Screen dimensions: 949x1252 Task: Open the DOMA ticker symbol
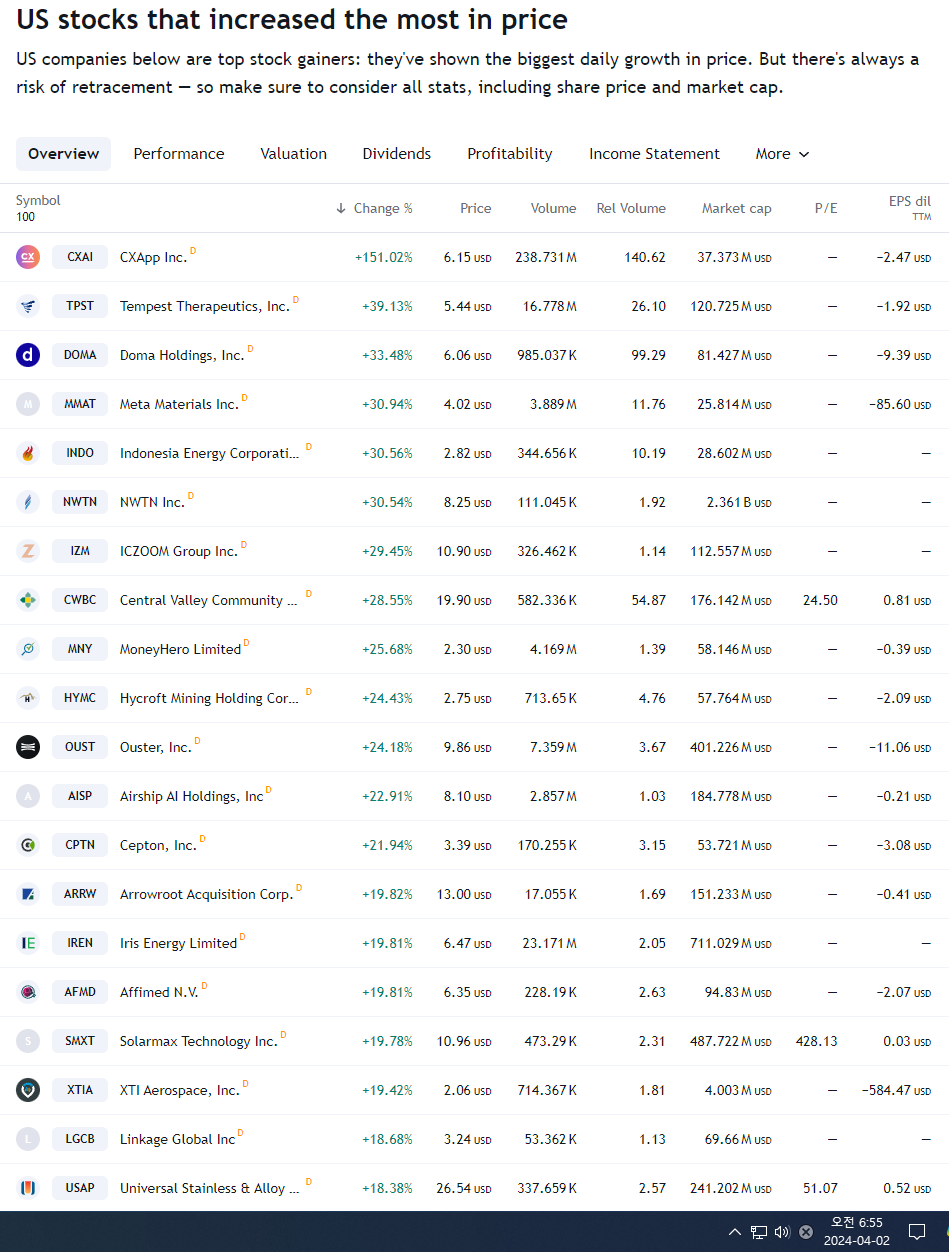click(80, 355)
